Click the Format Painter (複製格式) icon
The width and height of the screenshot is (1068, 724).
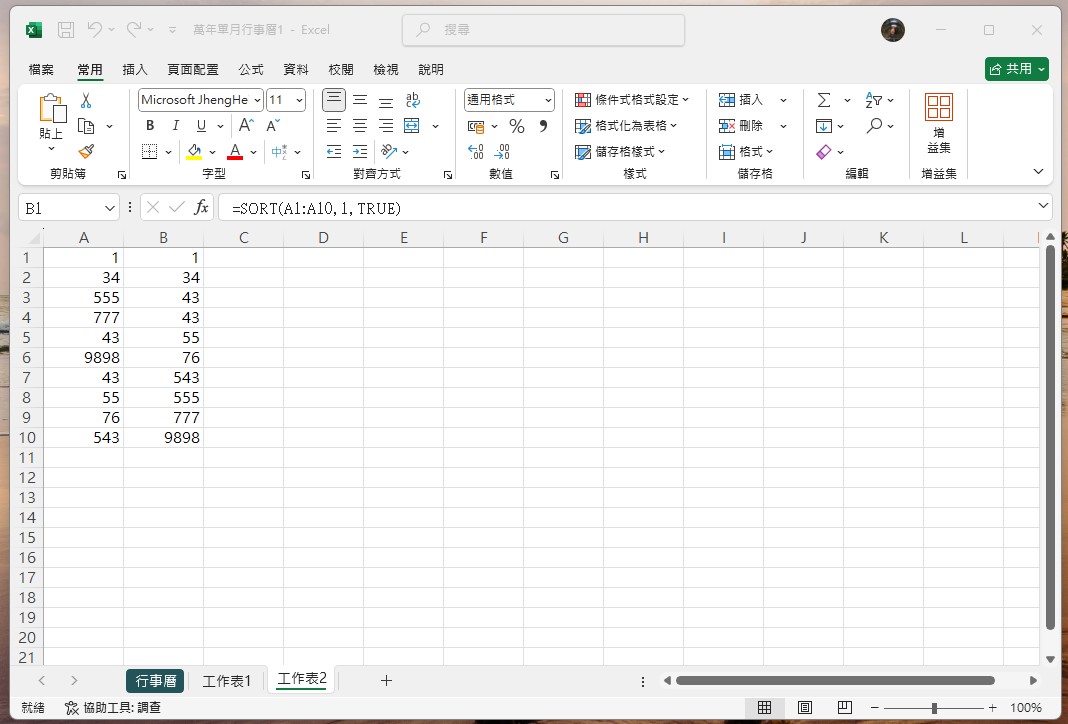86,151
